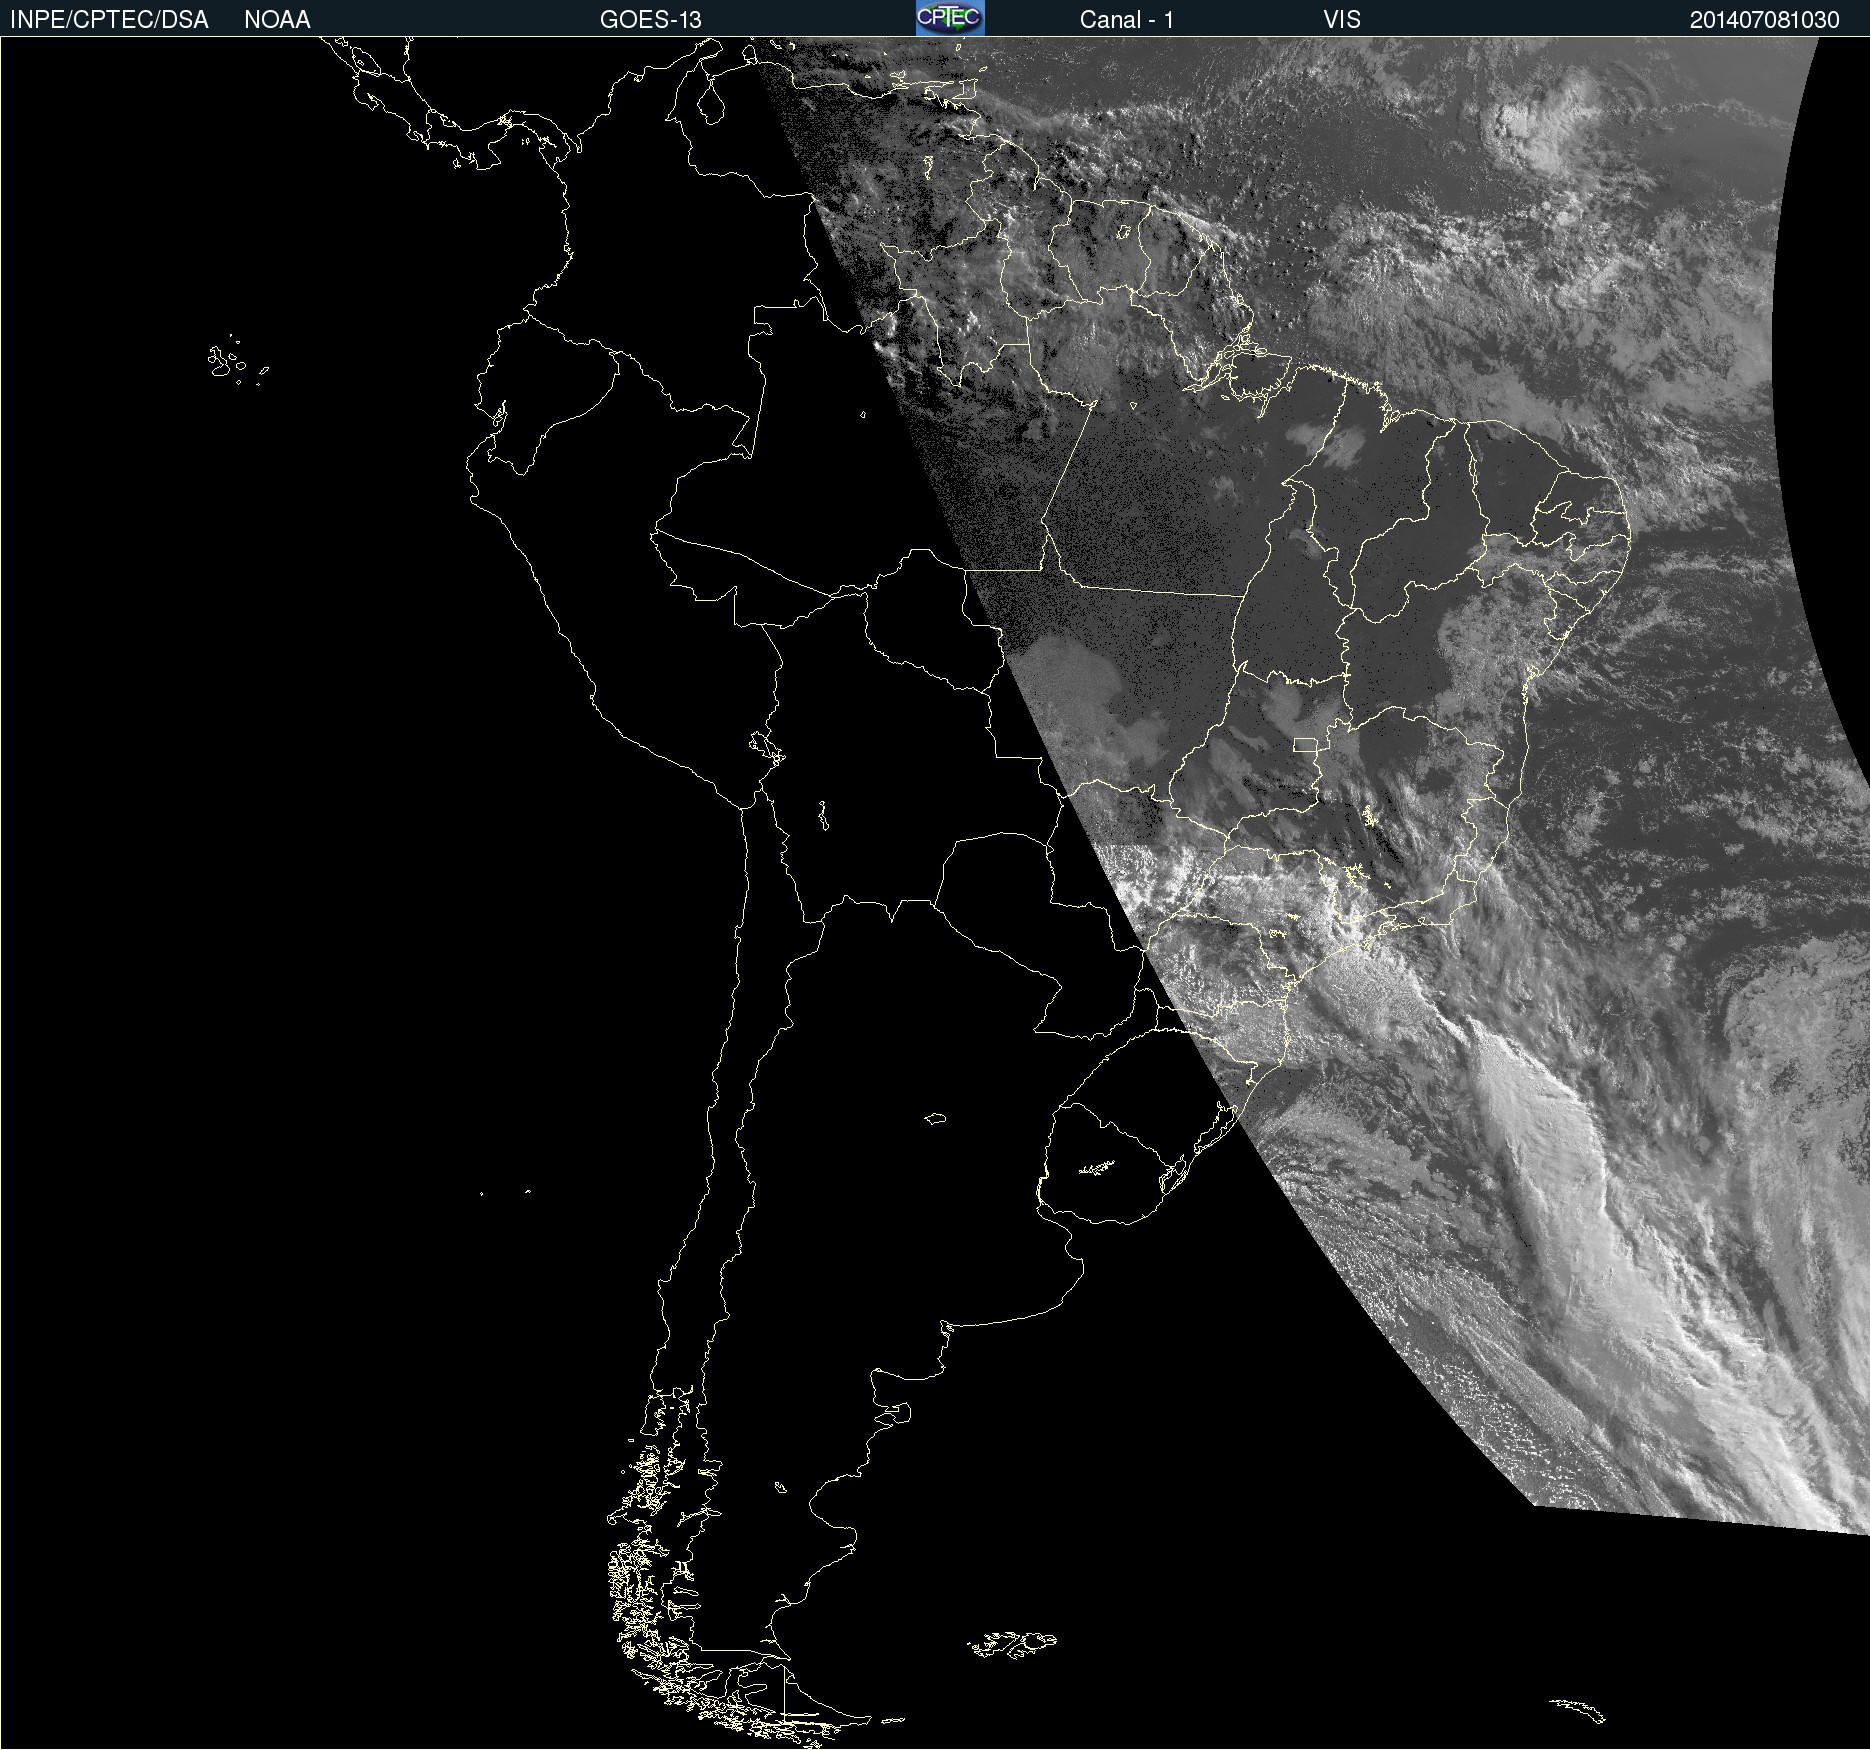This screenshot has height=1750, width=1870.
Task: Click the 201407081030 timestamp
Action: click(x=1765, y=20)
